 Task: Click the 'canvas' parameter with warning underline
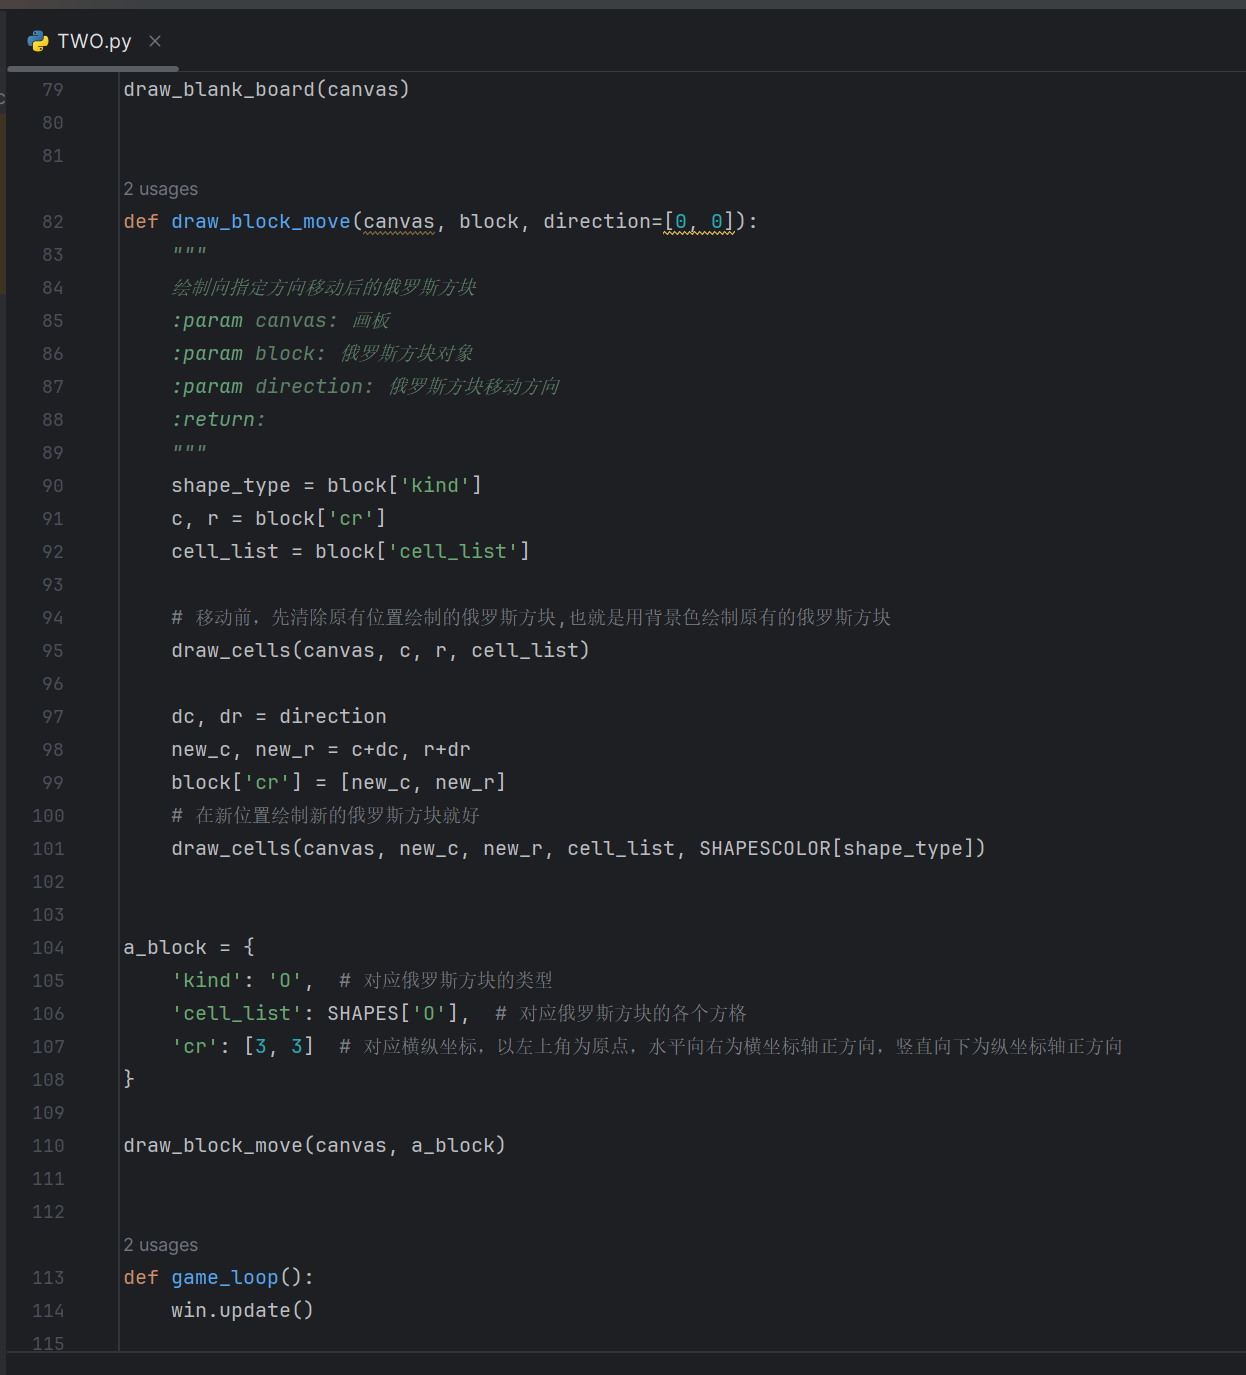[x=399, y=222]
